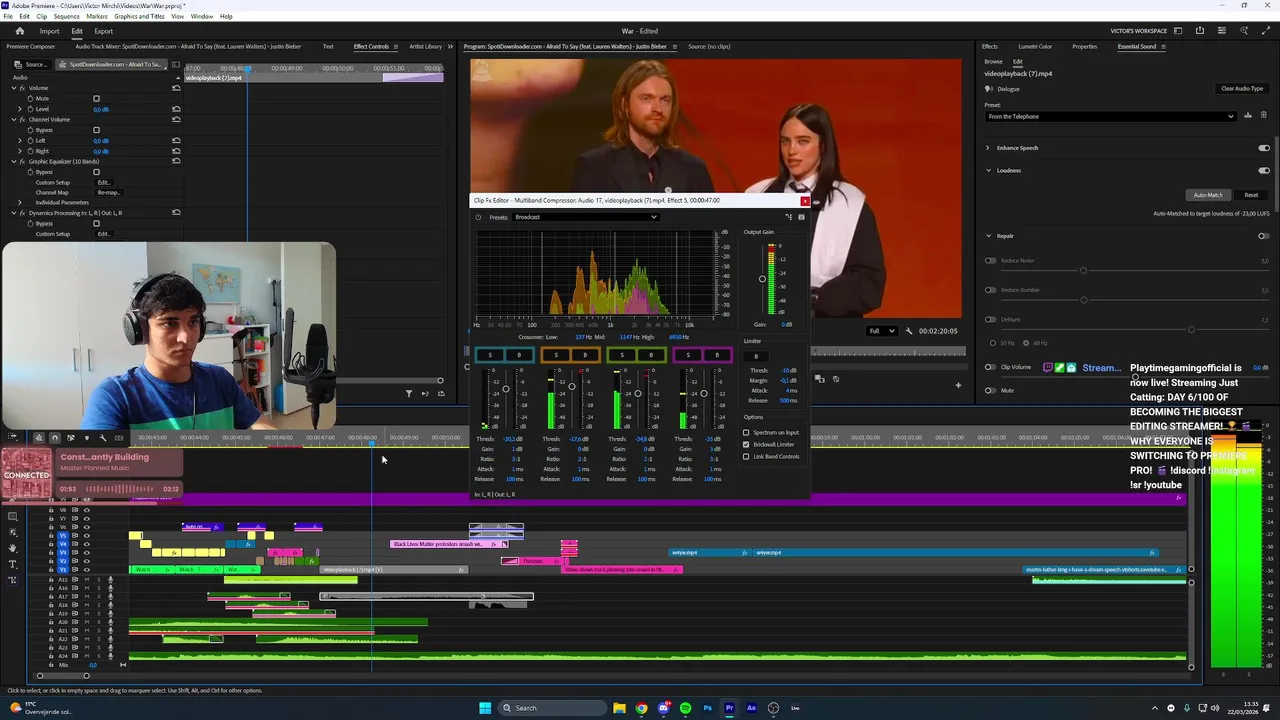Toggle Level animation stopwatch
This screenshot has width=1280, height=720.
(30, 109)
